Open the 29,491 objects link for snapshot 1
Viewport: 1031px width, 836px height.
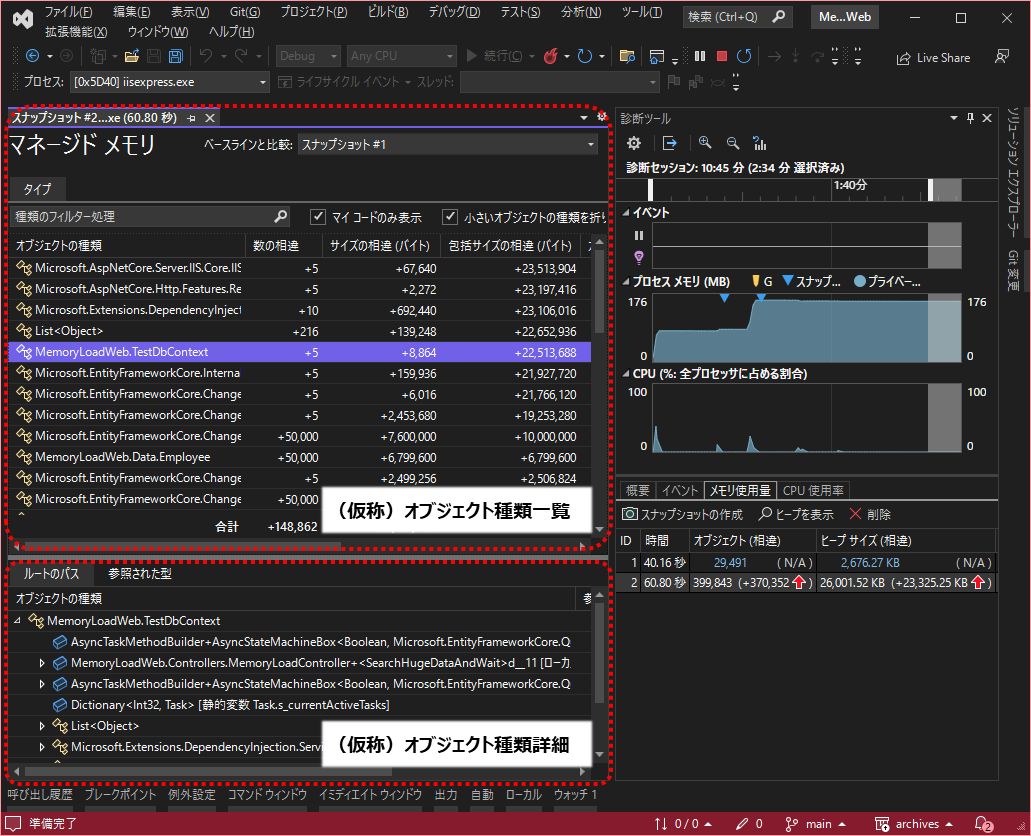730,562
